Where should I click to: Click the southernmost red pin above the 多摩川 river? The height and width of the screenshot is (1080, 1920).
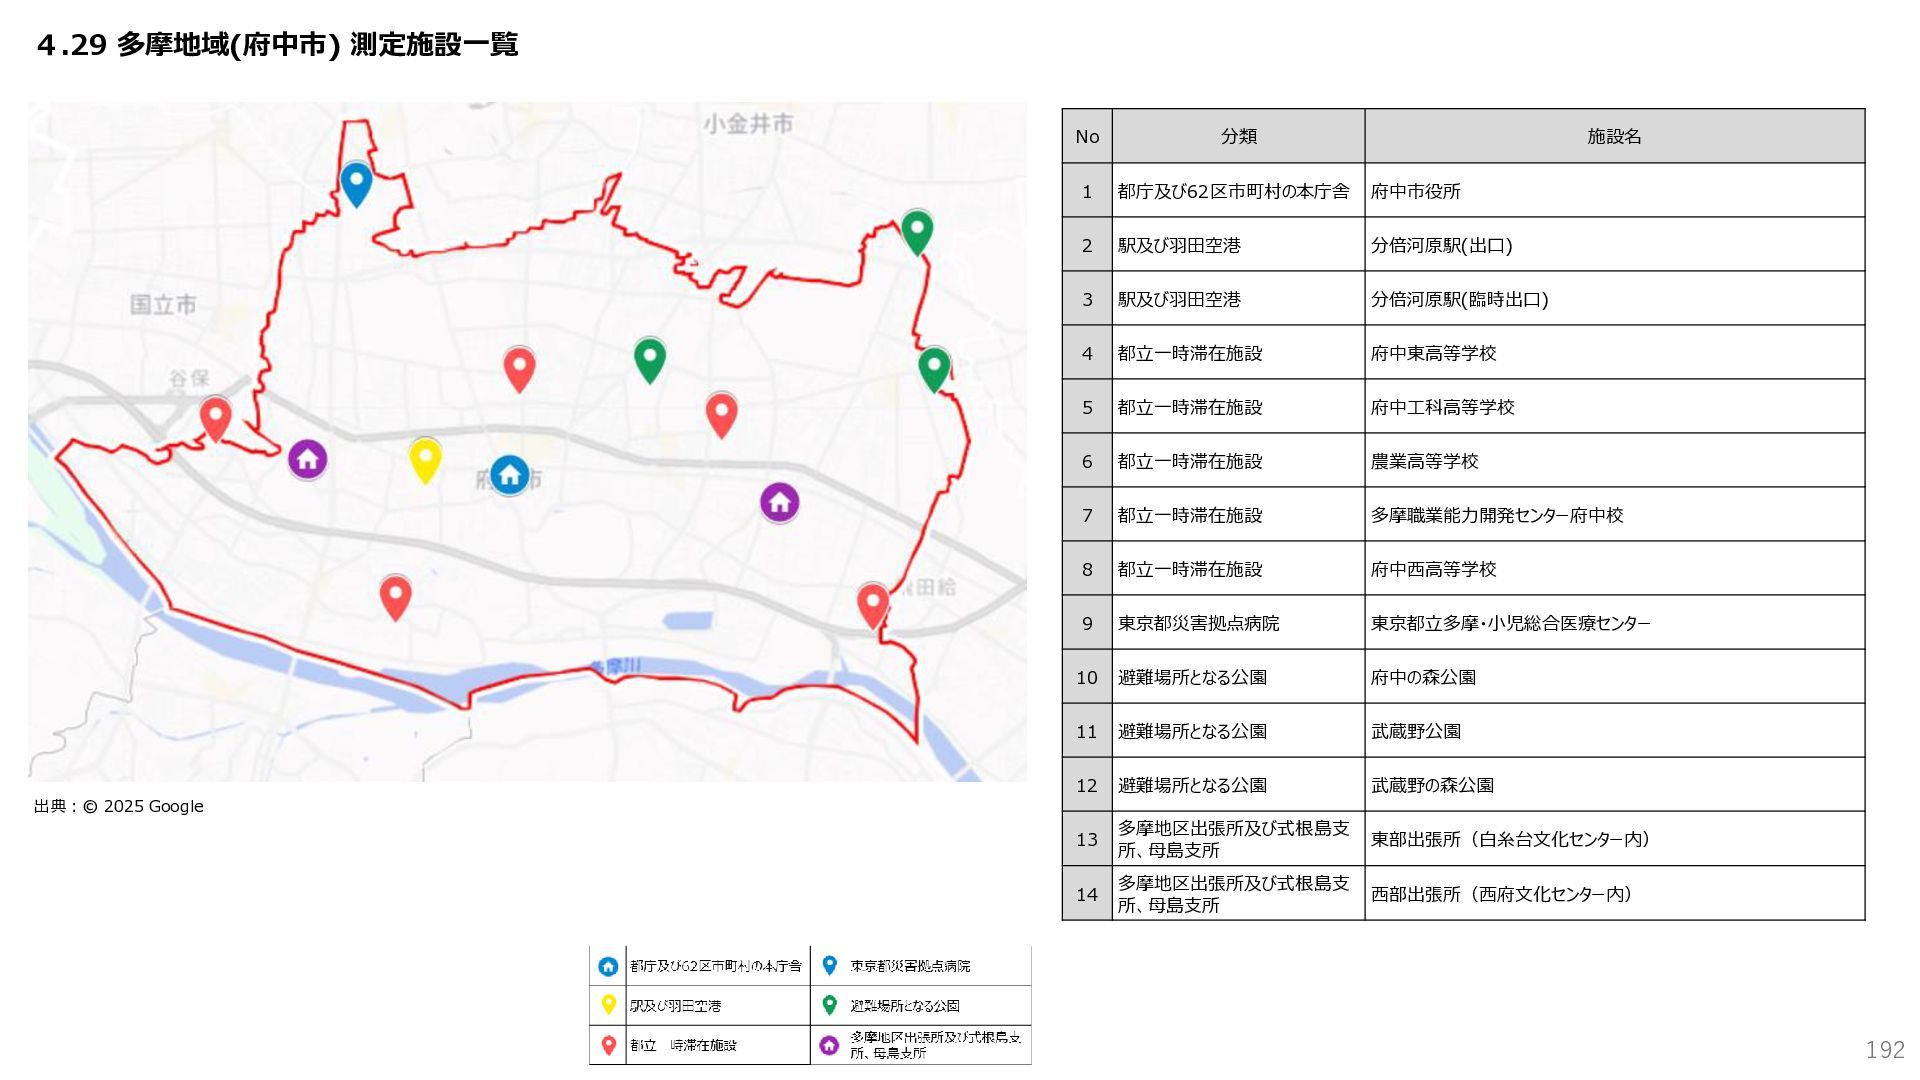point(395,596)
